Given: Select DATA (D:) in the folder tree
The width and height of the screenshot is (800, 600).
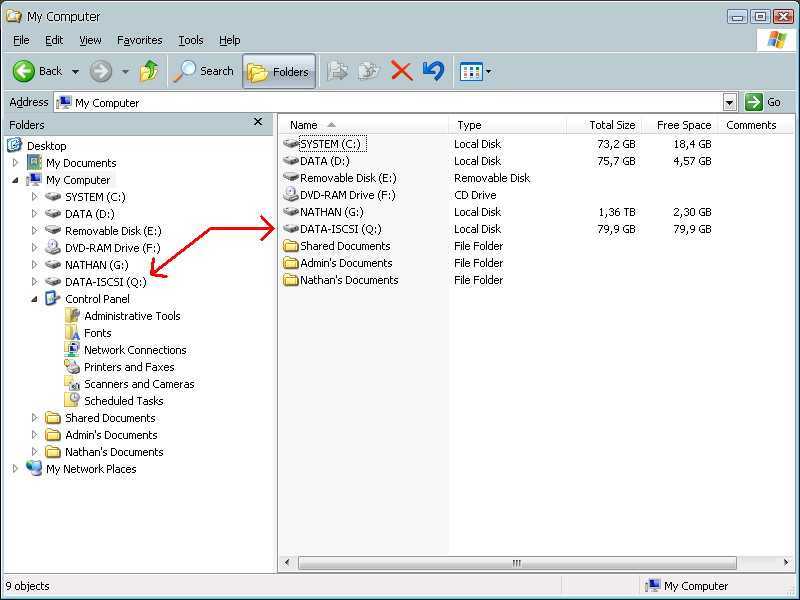Looking at the screenshot, I should coord(90,214).
